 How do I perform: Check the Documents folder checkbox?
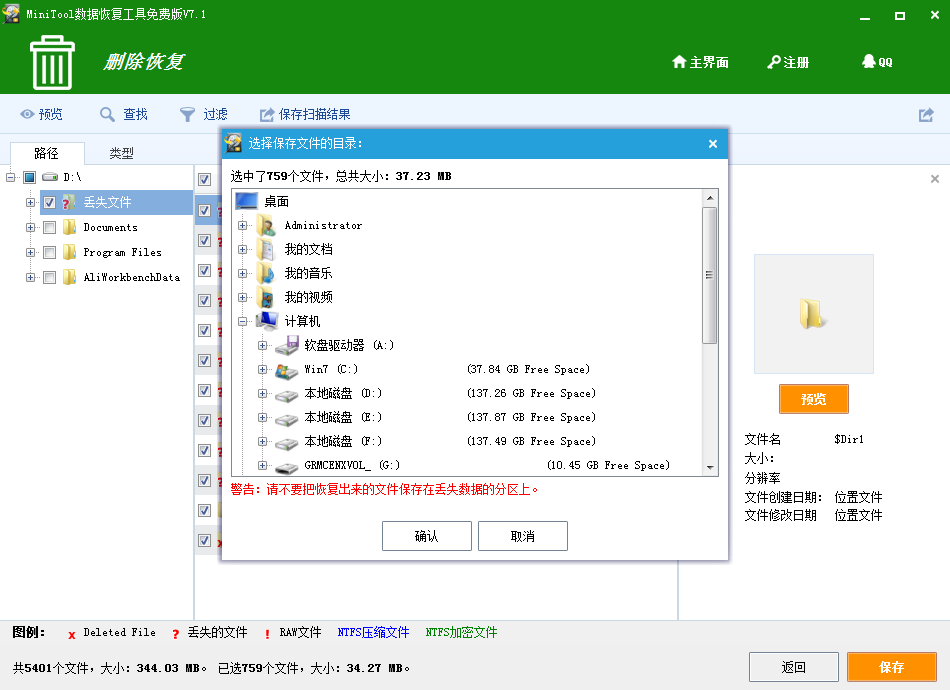coord(50,227)
